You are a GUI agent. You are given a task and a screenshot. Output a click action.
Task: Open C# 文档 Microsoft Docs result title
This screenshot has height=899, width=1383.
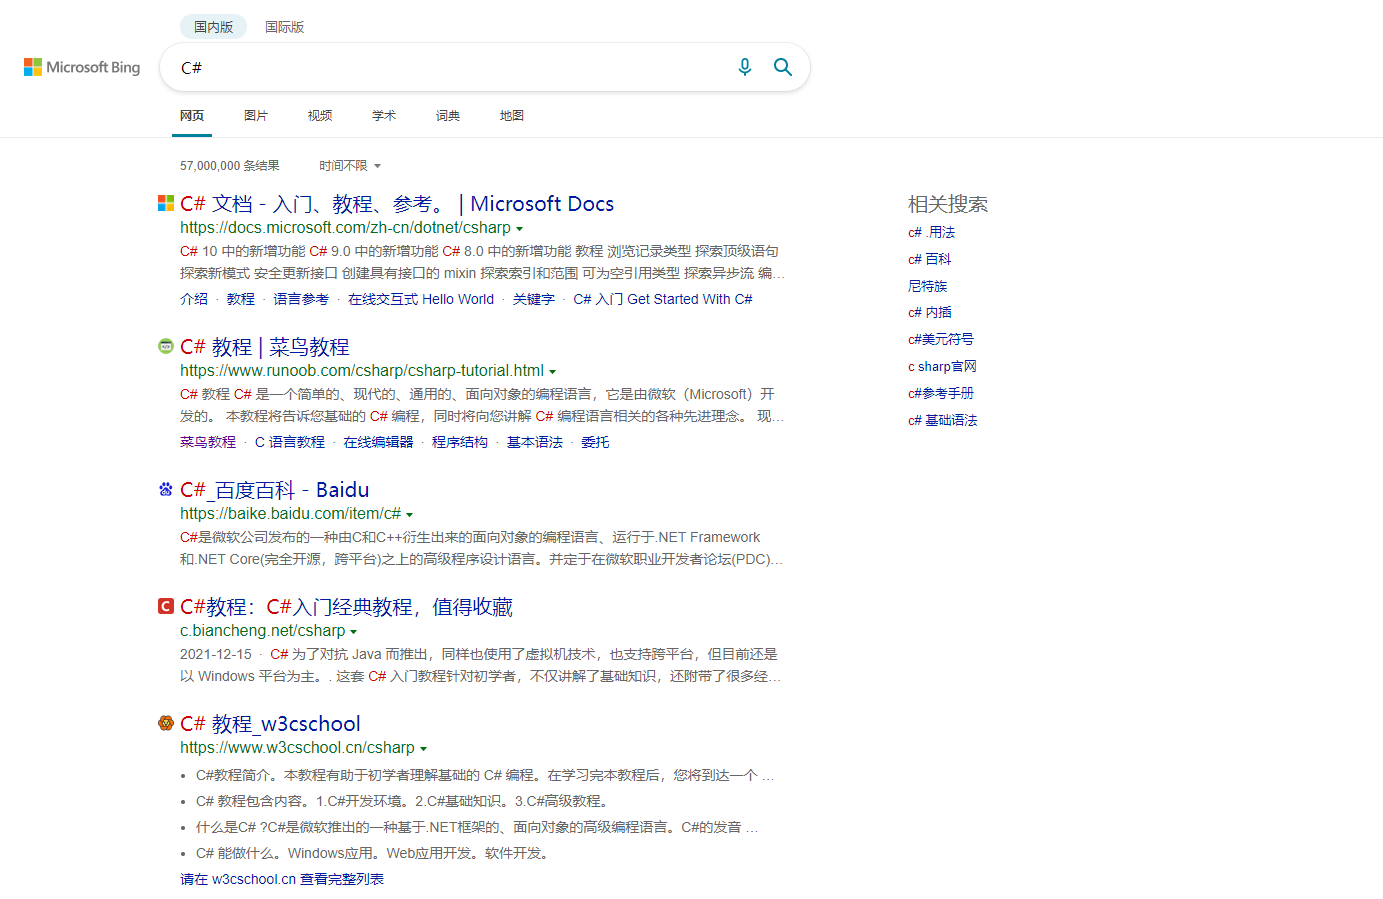point(397,204)
